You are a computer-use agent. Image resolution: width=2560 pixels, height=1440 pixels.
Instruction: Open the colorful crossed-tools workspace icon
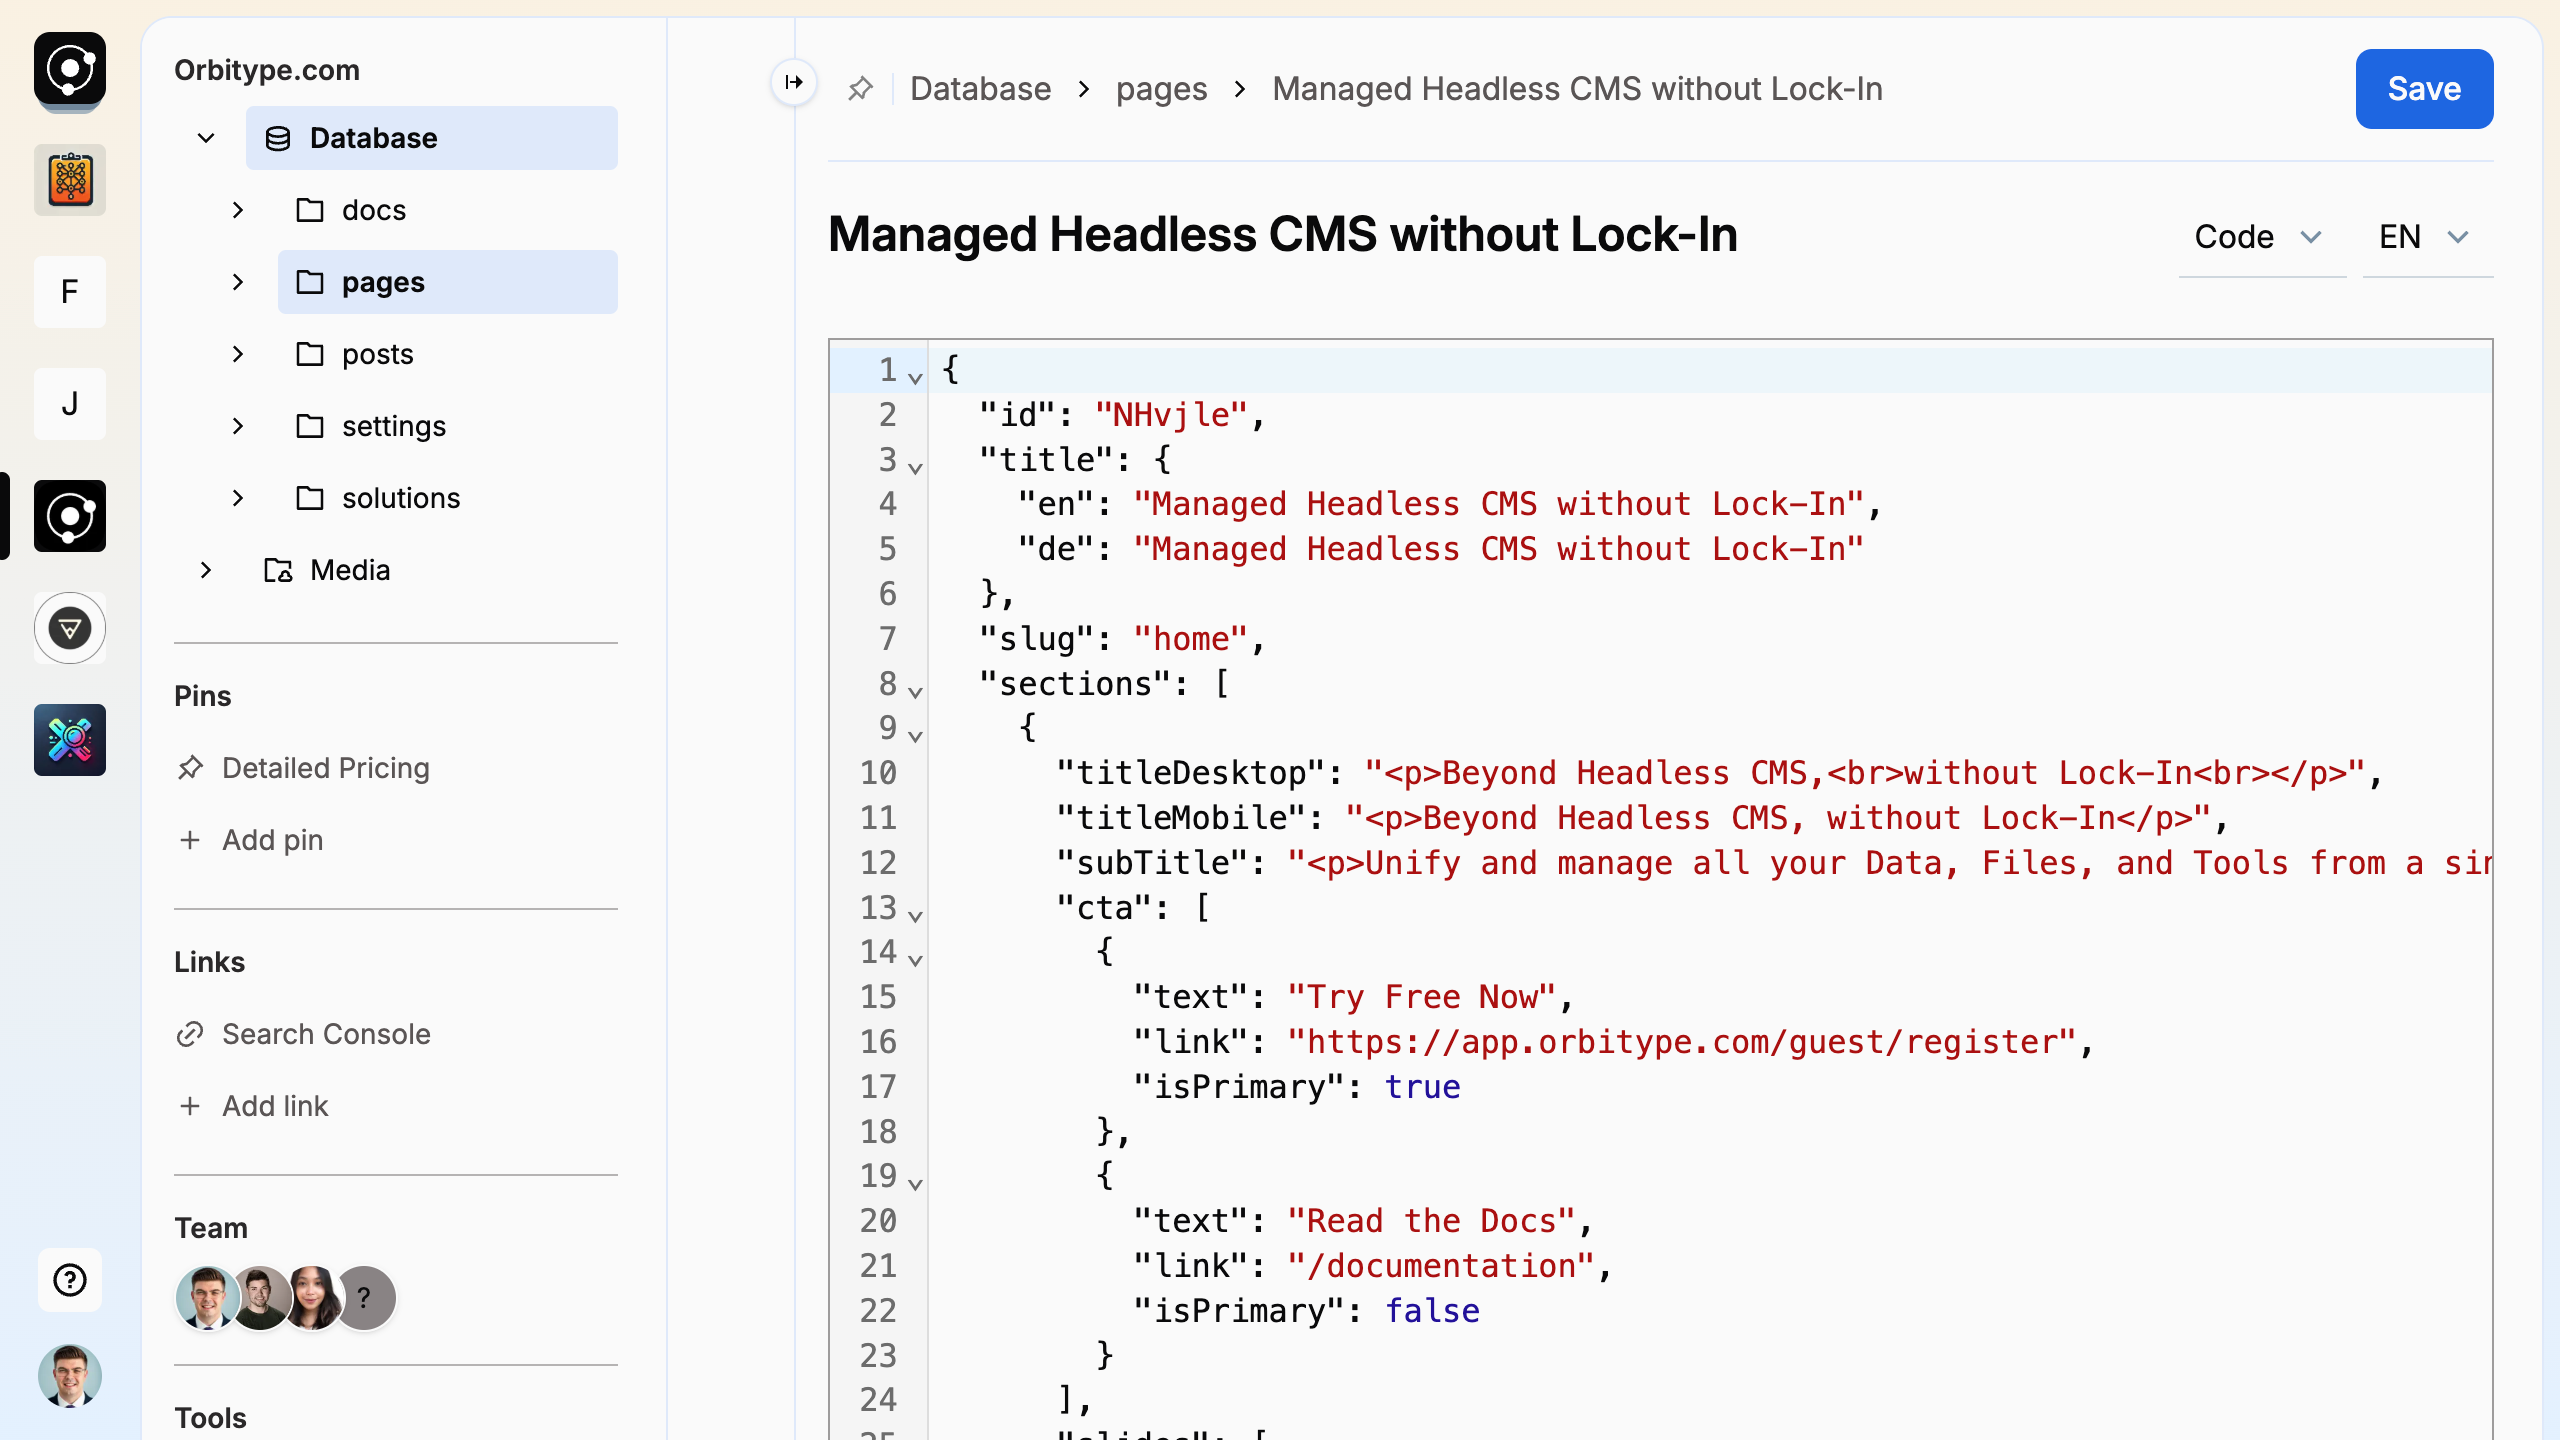[70, 740]
